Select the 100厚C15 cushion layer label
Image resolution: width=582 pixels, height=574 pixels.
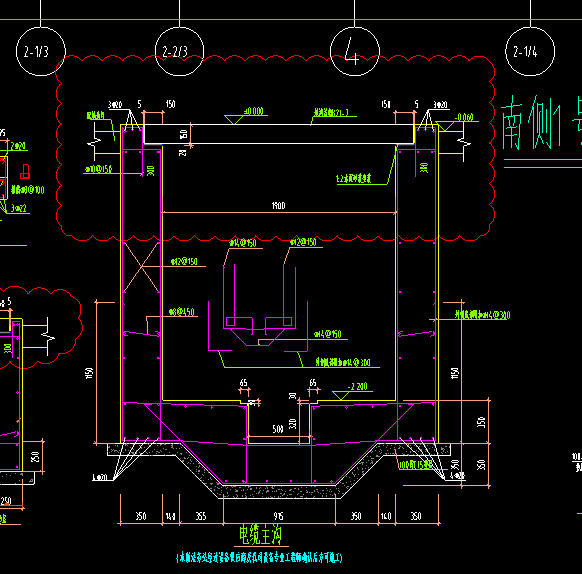point(415,464)
